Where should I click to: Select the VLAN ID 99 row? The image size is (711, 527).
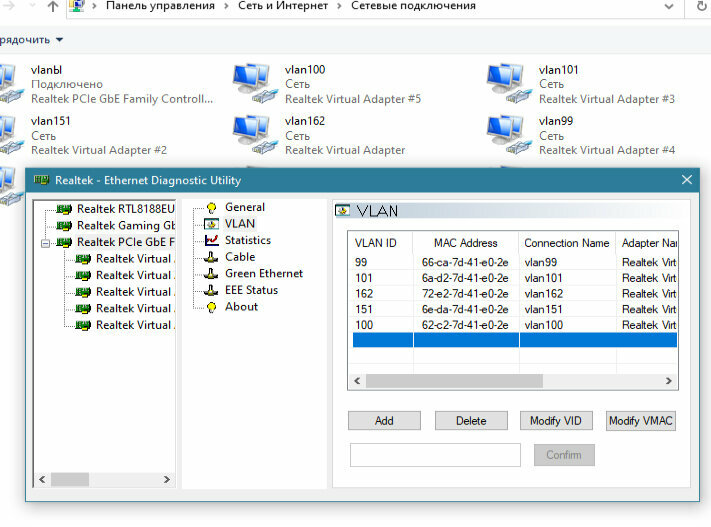coord(515,262)
